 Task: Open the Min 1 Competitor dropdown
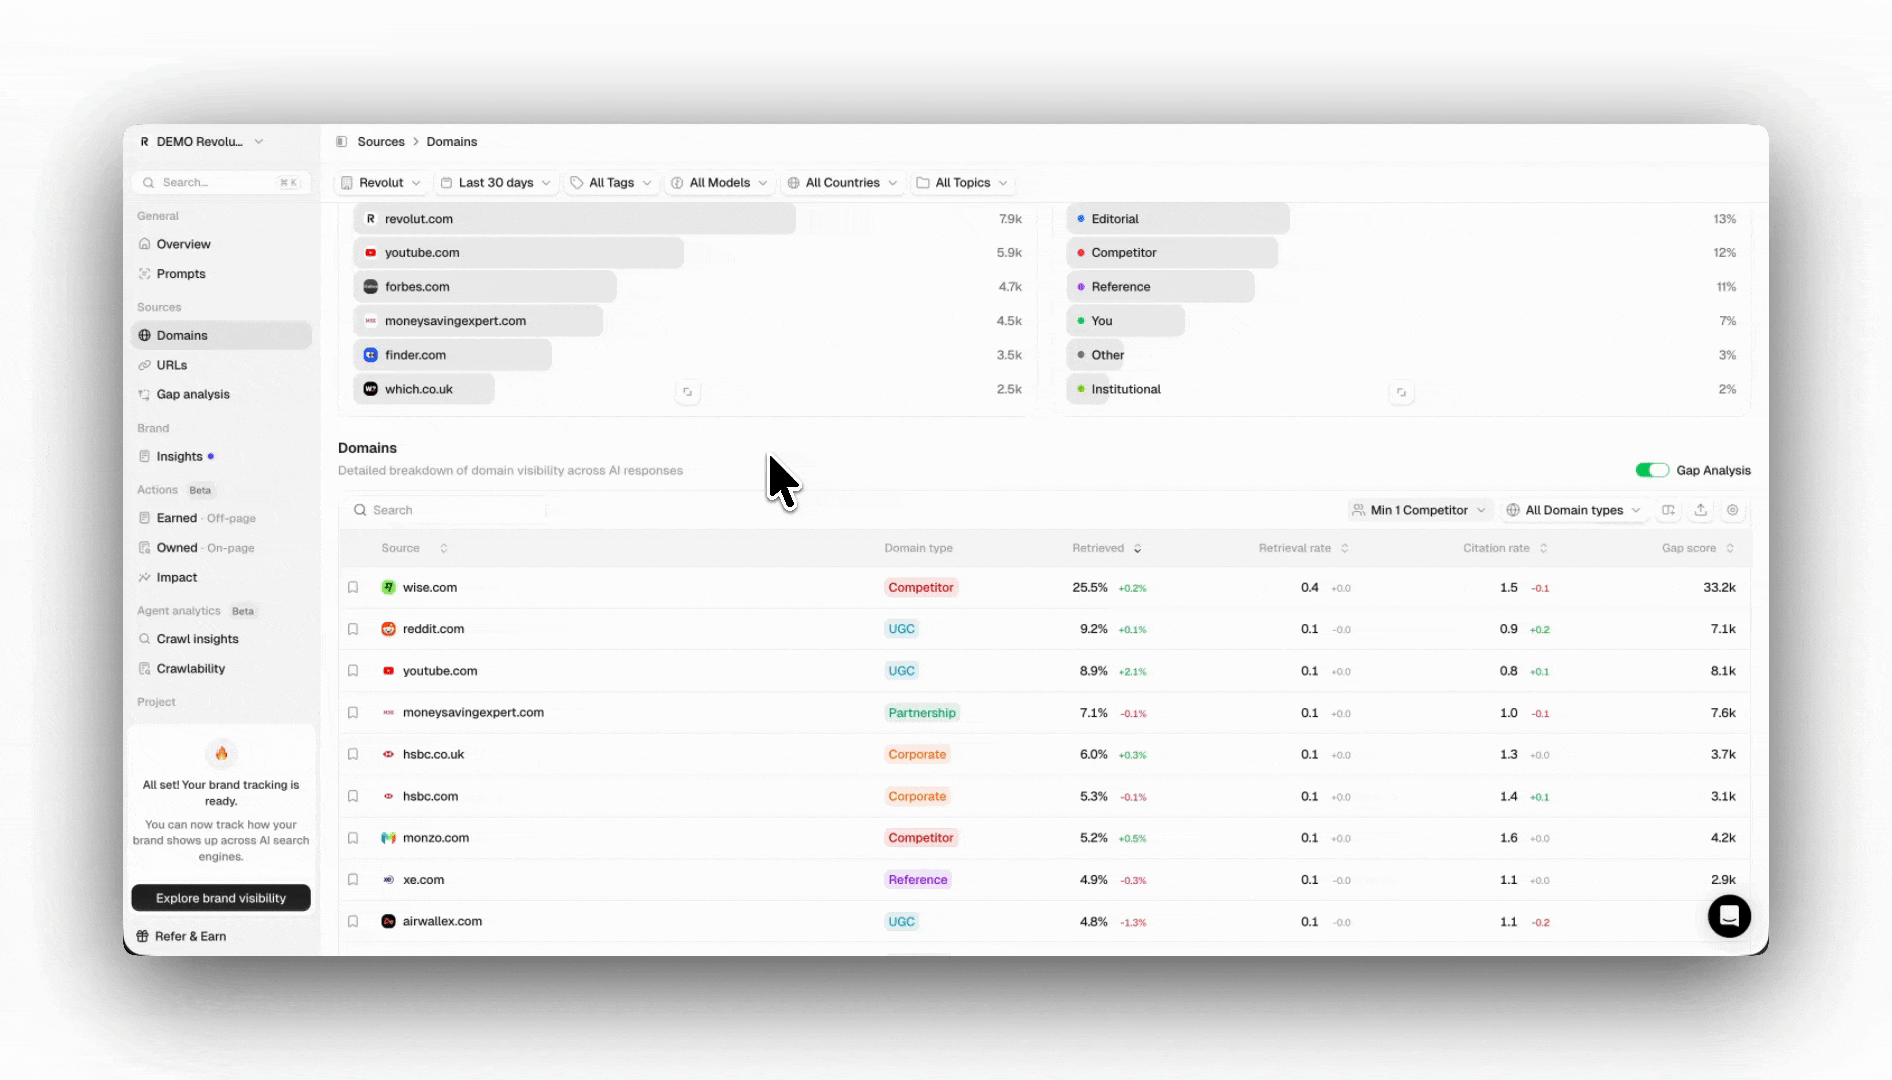(x=1419, y=510)
